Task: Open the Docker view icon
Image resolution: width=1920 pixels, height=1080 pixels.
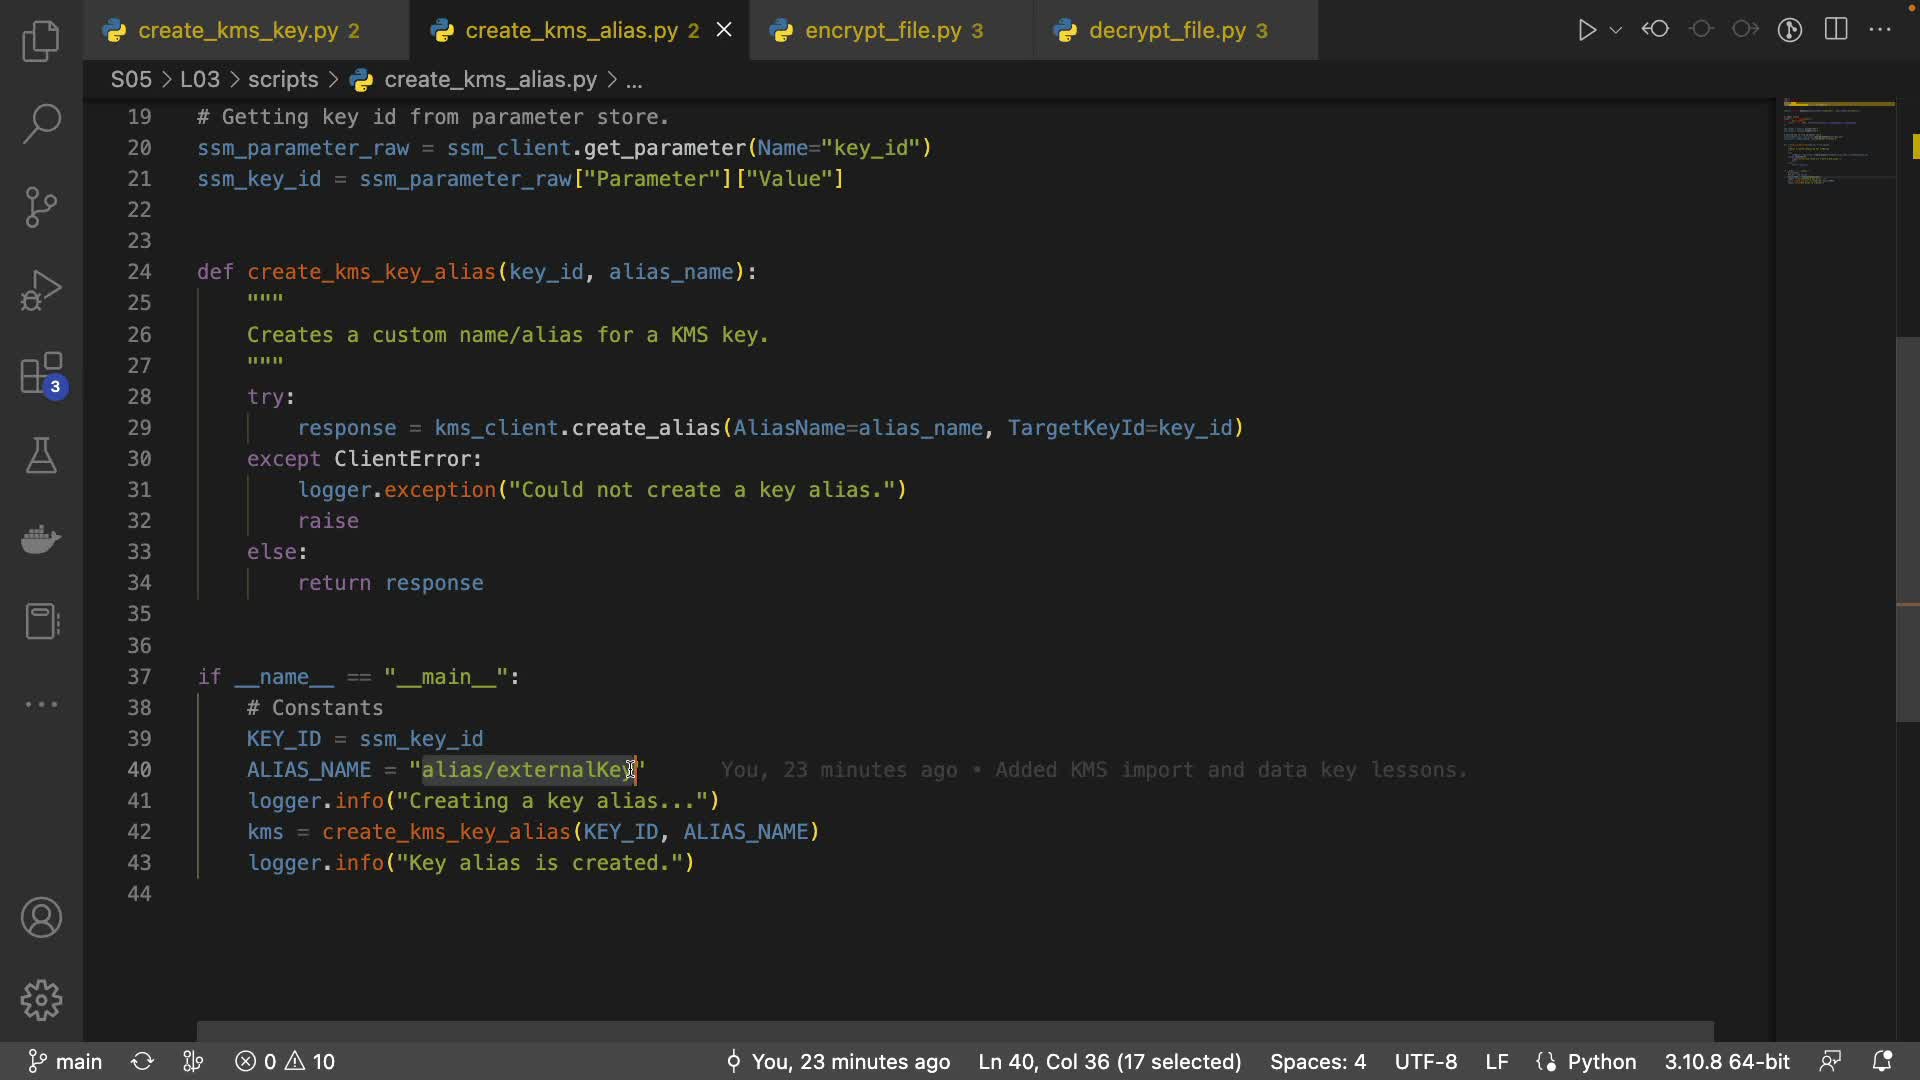Action: coord(41,539)
